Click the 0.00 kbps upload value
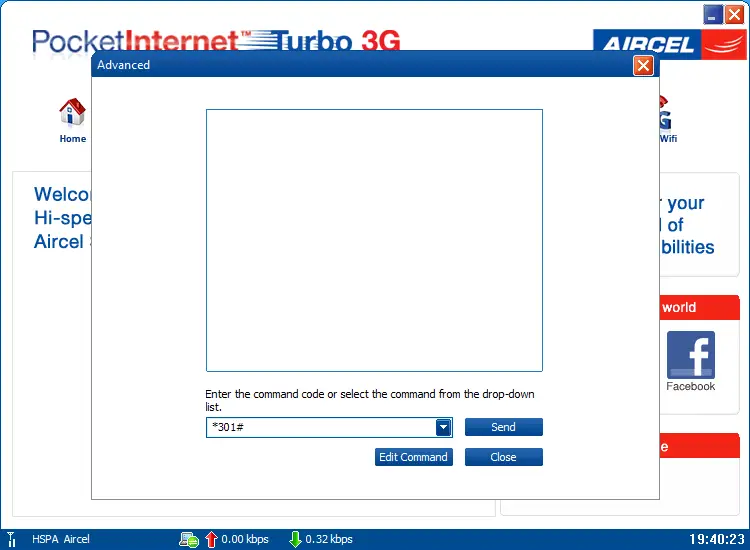Viewport: 750px width, 550px height. tap(244, 539)
